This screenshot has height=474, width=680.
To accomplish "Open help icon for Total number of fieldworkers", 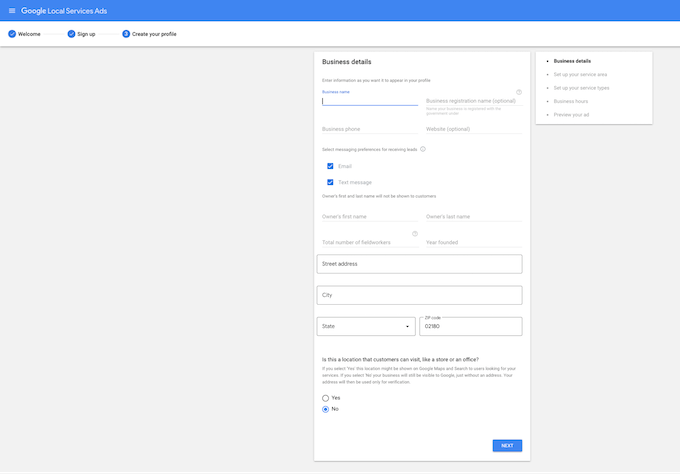I will point(415,234).
